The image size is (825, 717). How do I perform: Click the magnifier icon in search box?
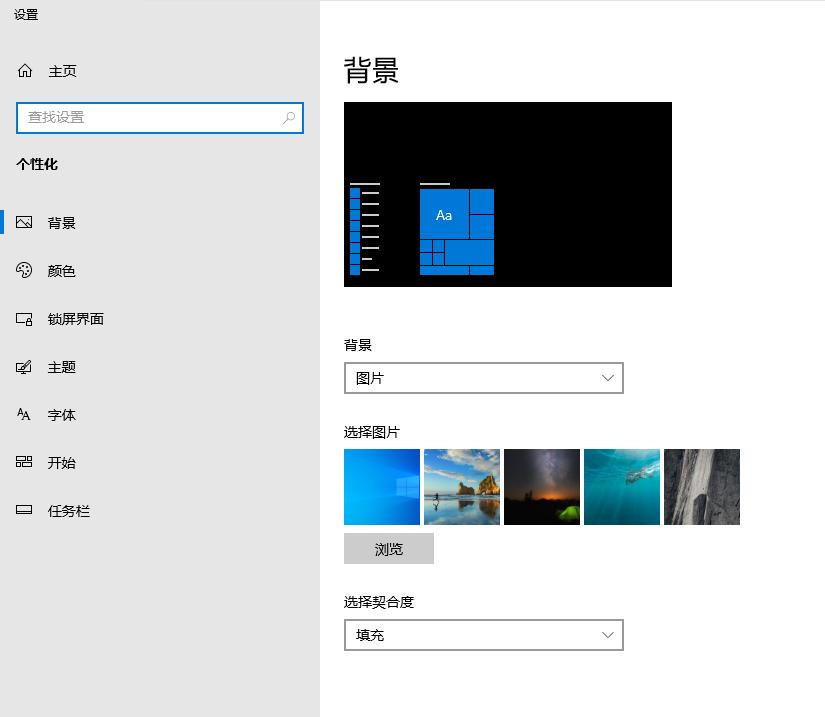(x=289, y=118)
